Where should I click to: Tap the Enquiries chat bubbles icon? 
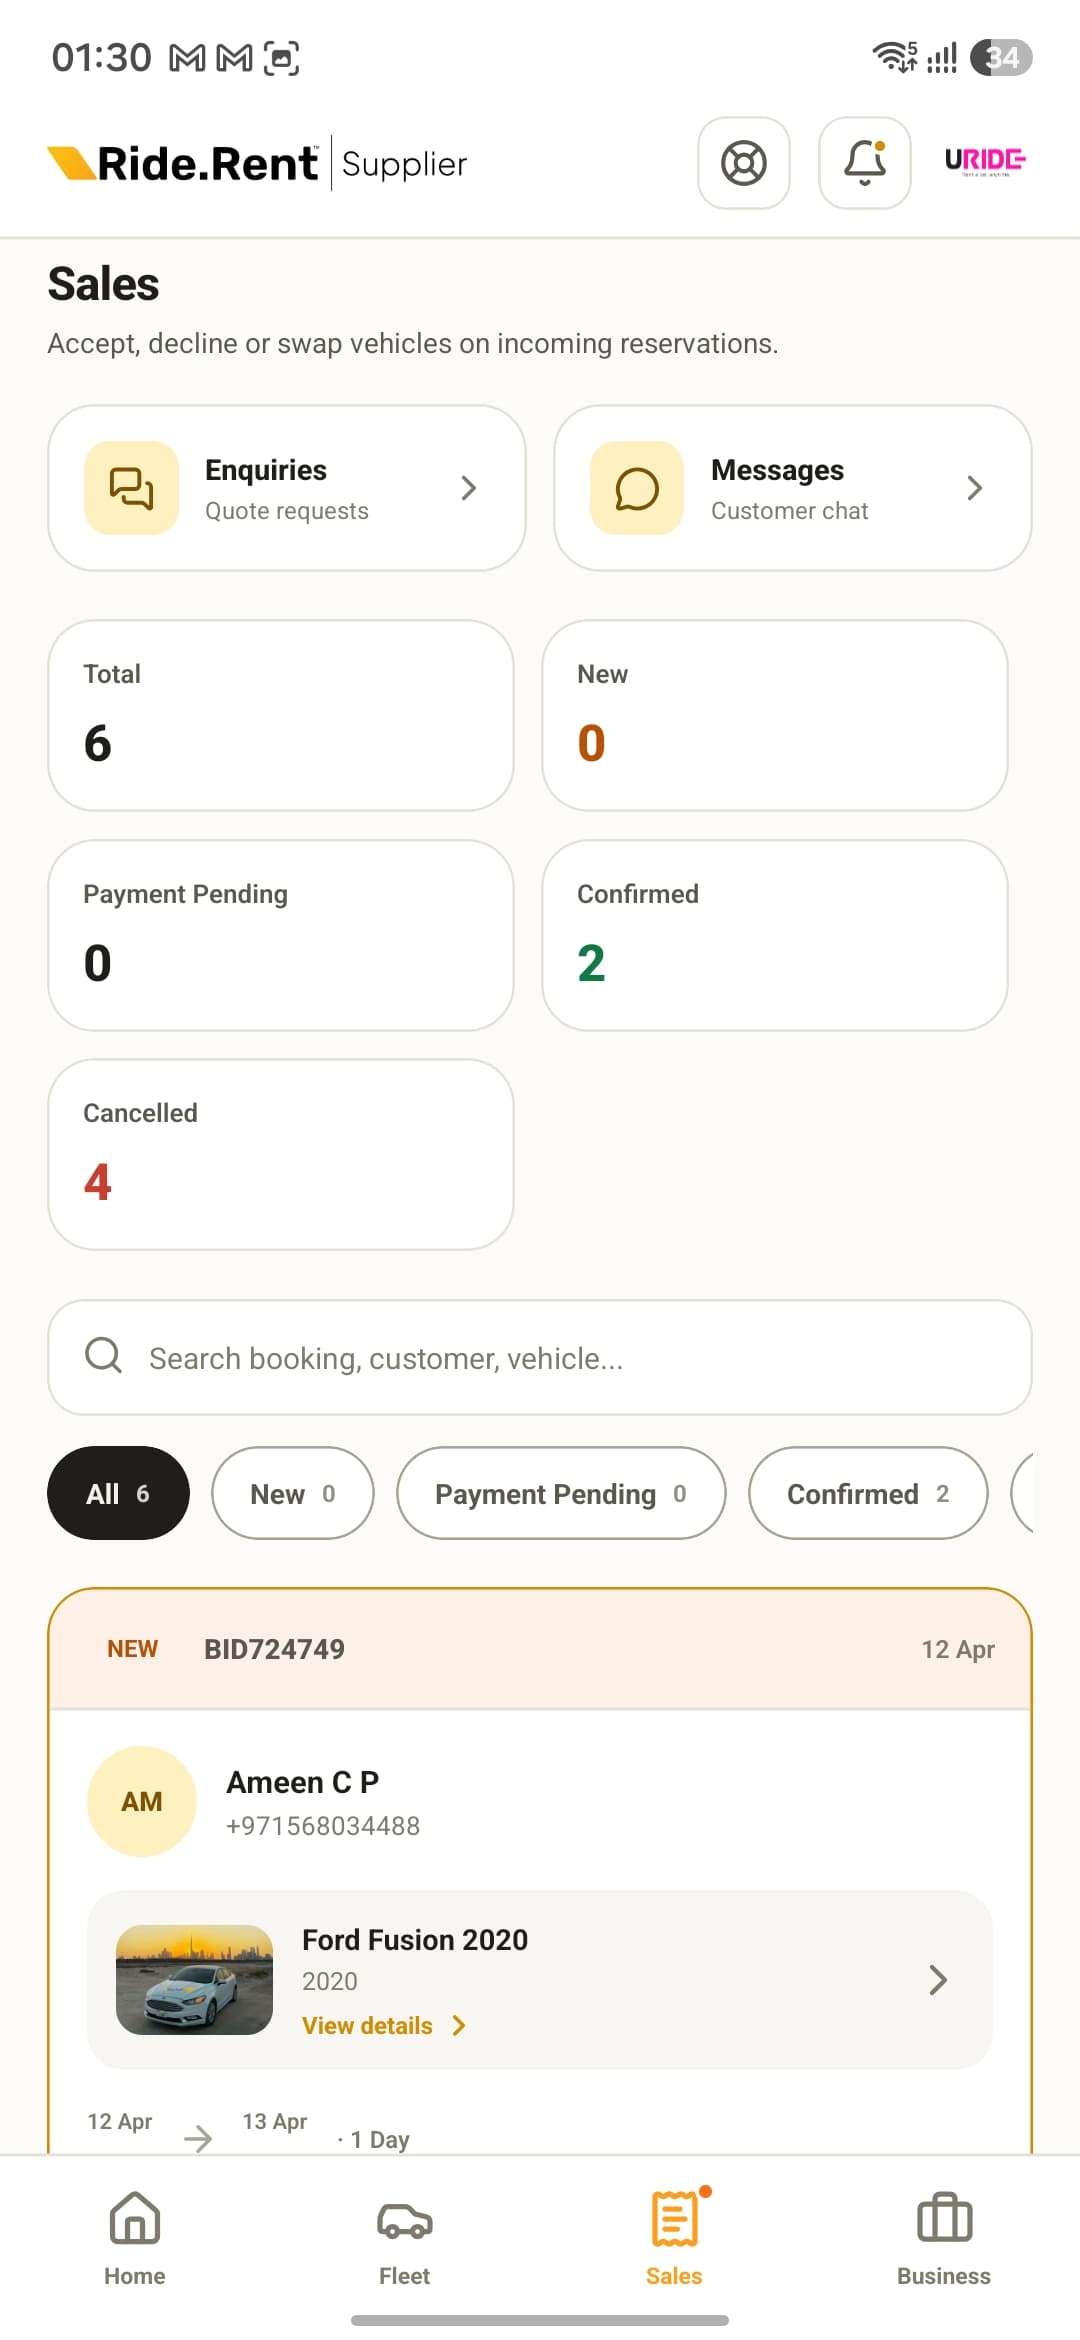tap(131, 488)
